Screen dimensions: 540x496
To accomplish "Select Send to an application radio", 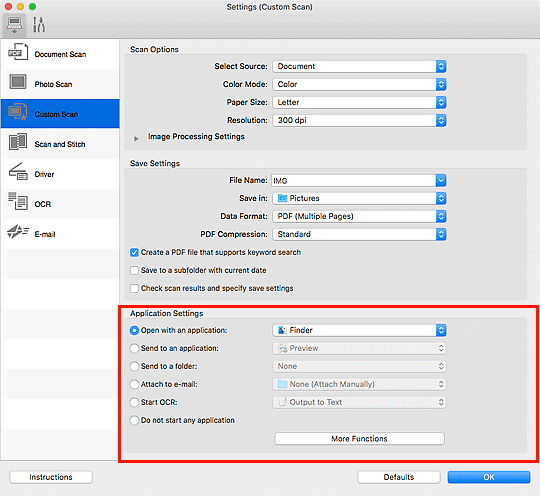I will click(x=134, y=348).
